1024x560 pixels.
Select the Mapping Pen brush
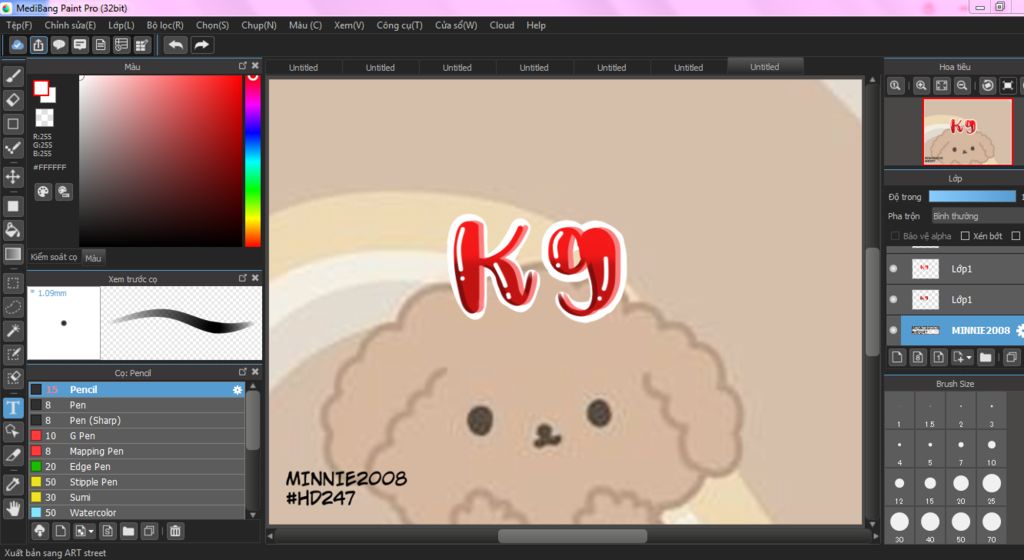tap(137, 451)
